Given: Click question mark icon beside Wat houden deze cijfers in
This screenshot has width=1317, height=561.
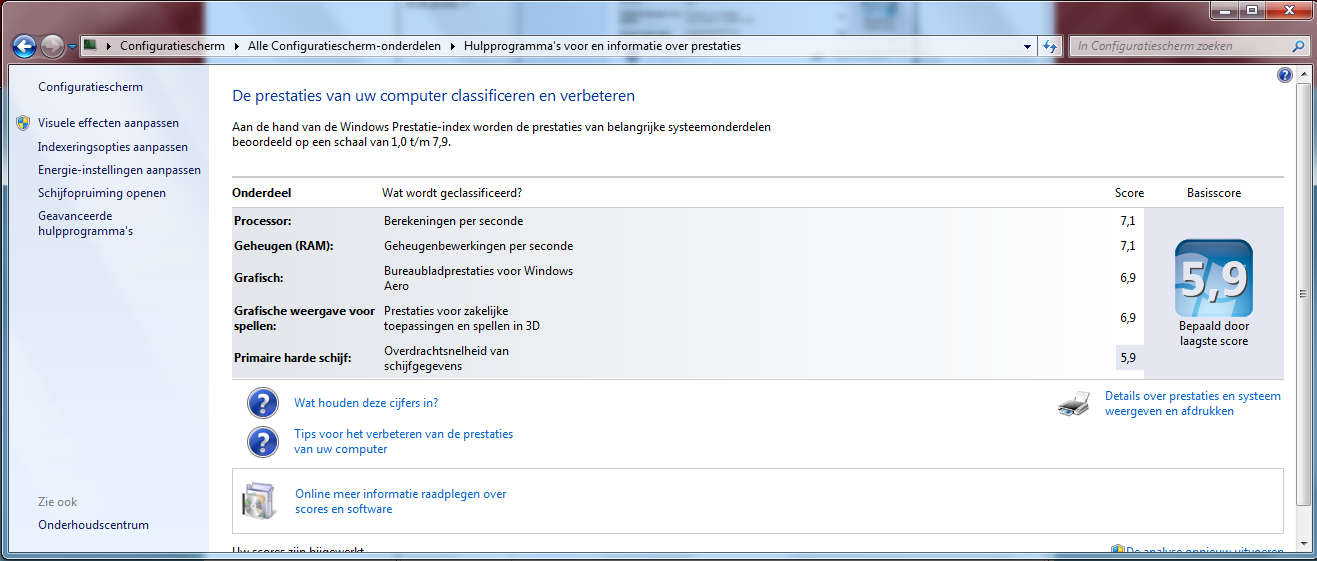Looking at the screenshot, I should tap(262, 403).
